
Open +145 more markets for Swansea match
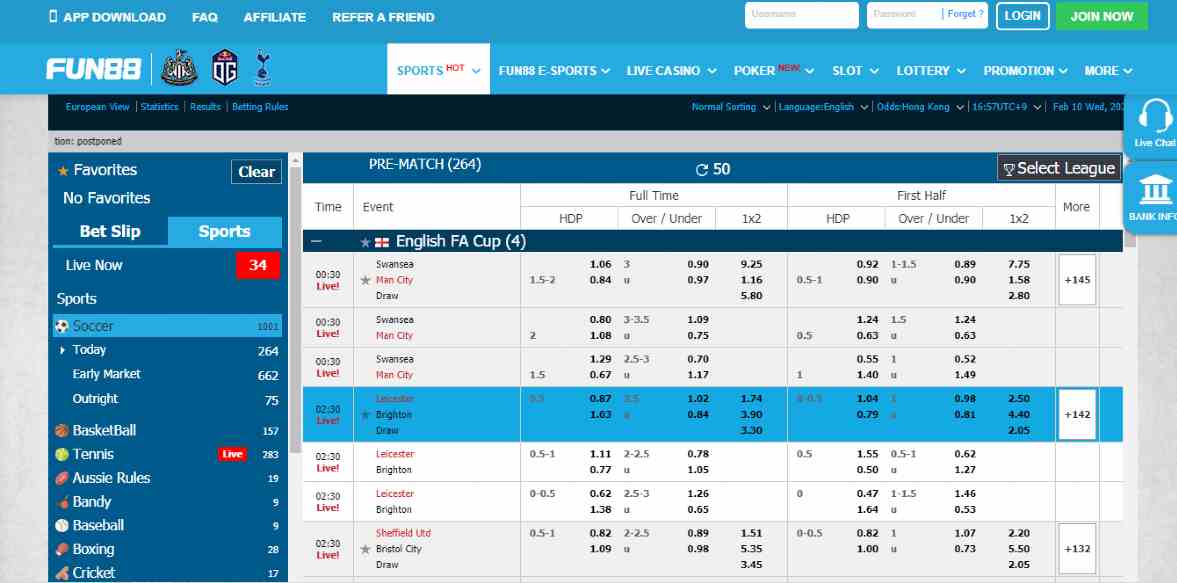(x=1077, y=280)
